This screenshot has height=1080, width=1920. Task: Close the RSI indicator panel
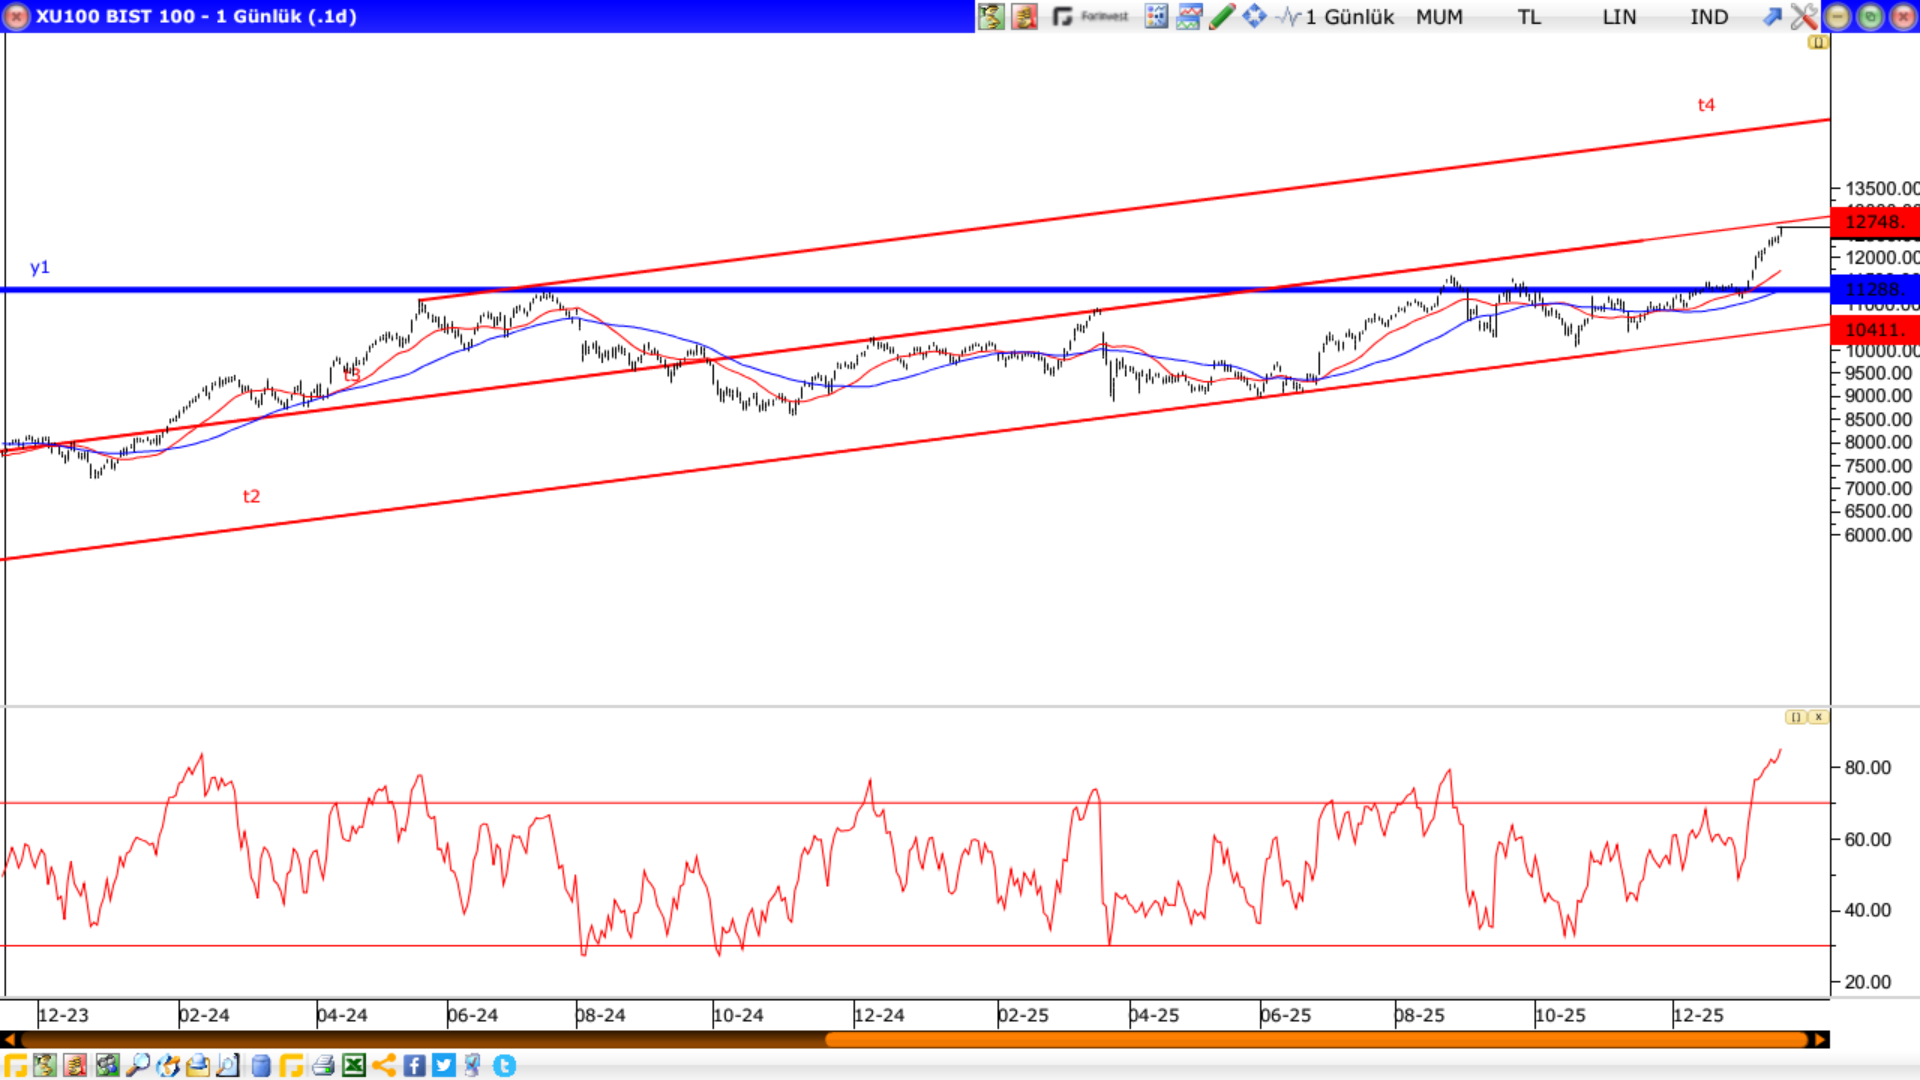pos(1819,717)
